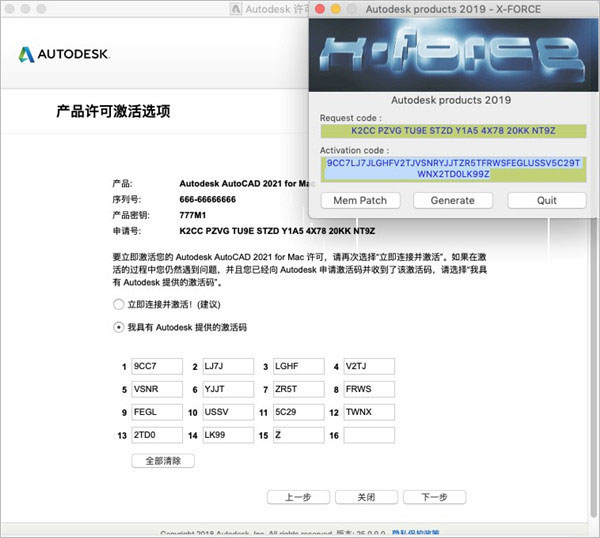Click activation code field 5 containing VSNR
600x538 pixels.
(157, 389)
